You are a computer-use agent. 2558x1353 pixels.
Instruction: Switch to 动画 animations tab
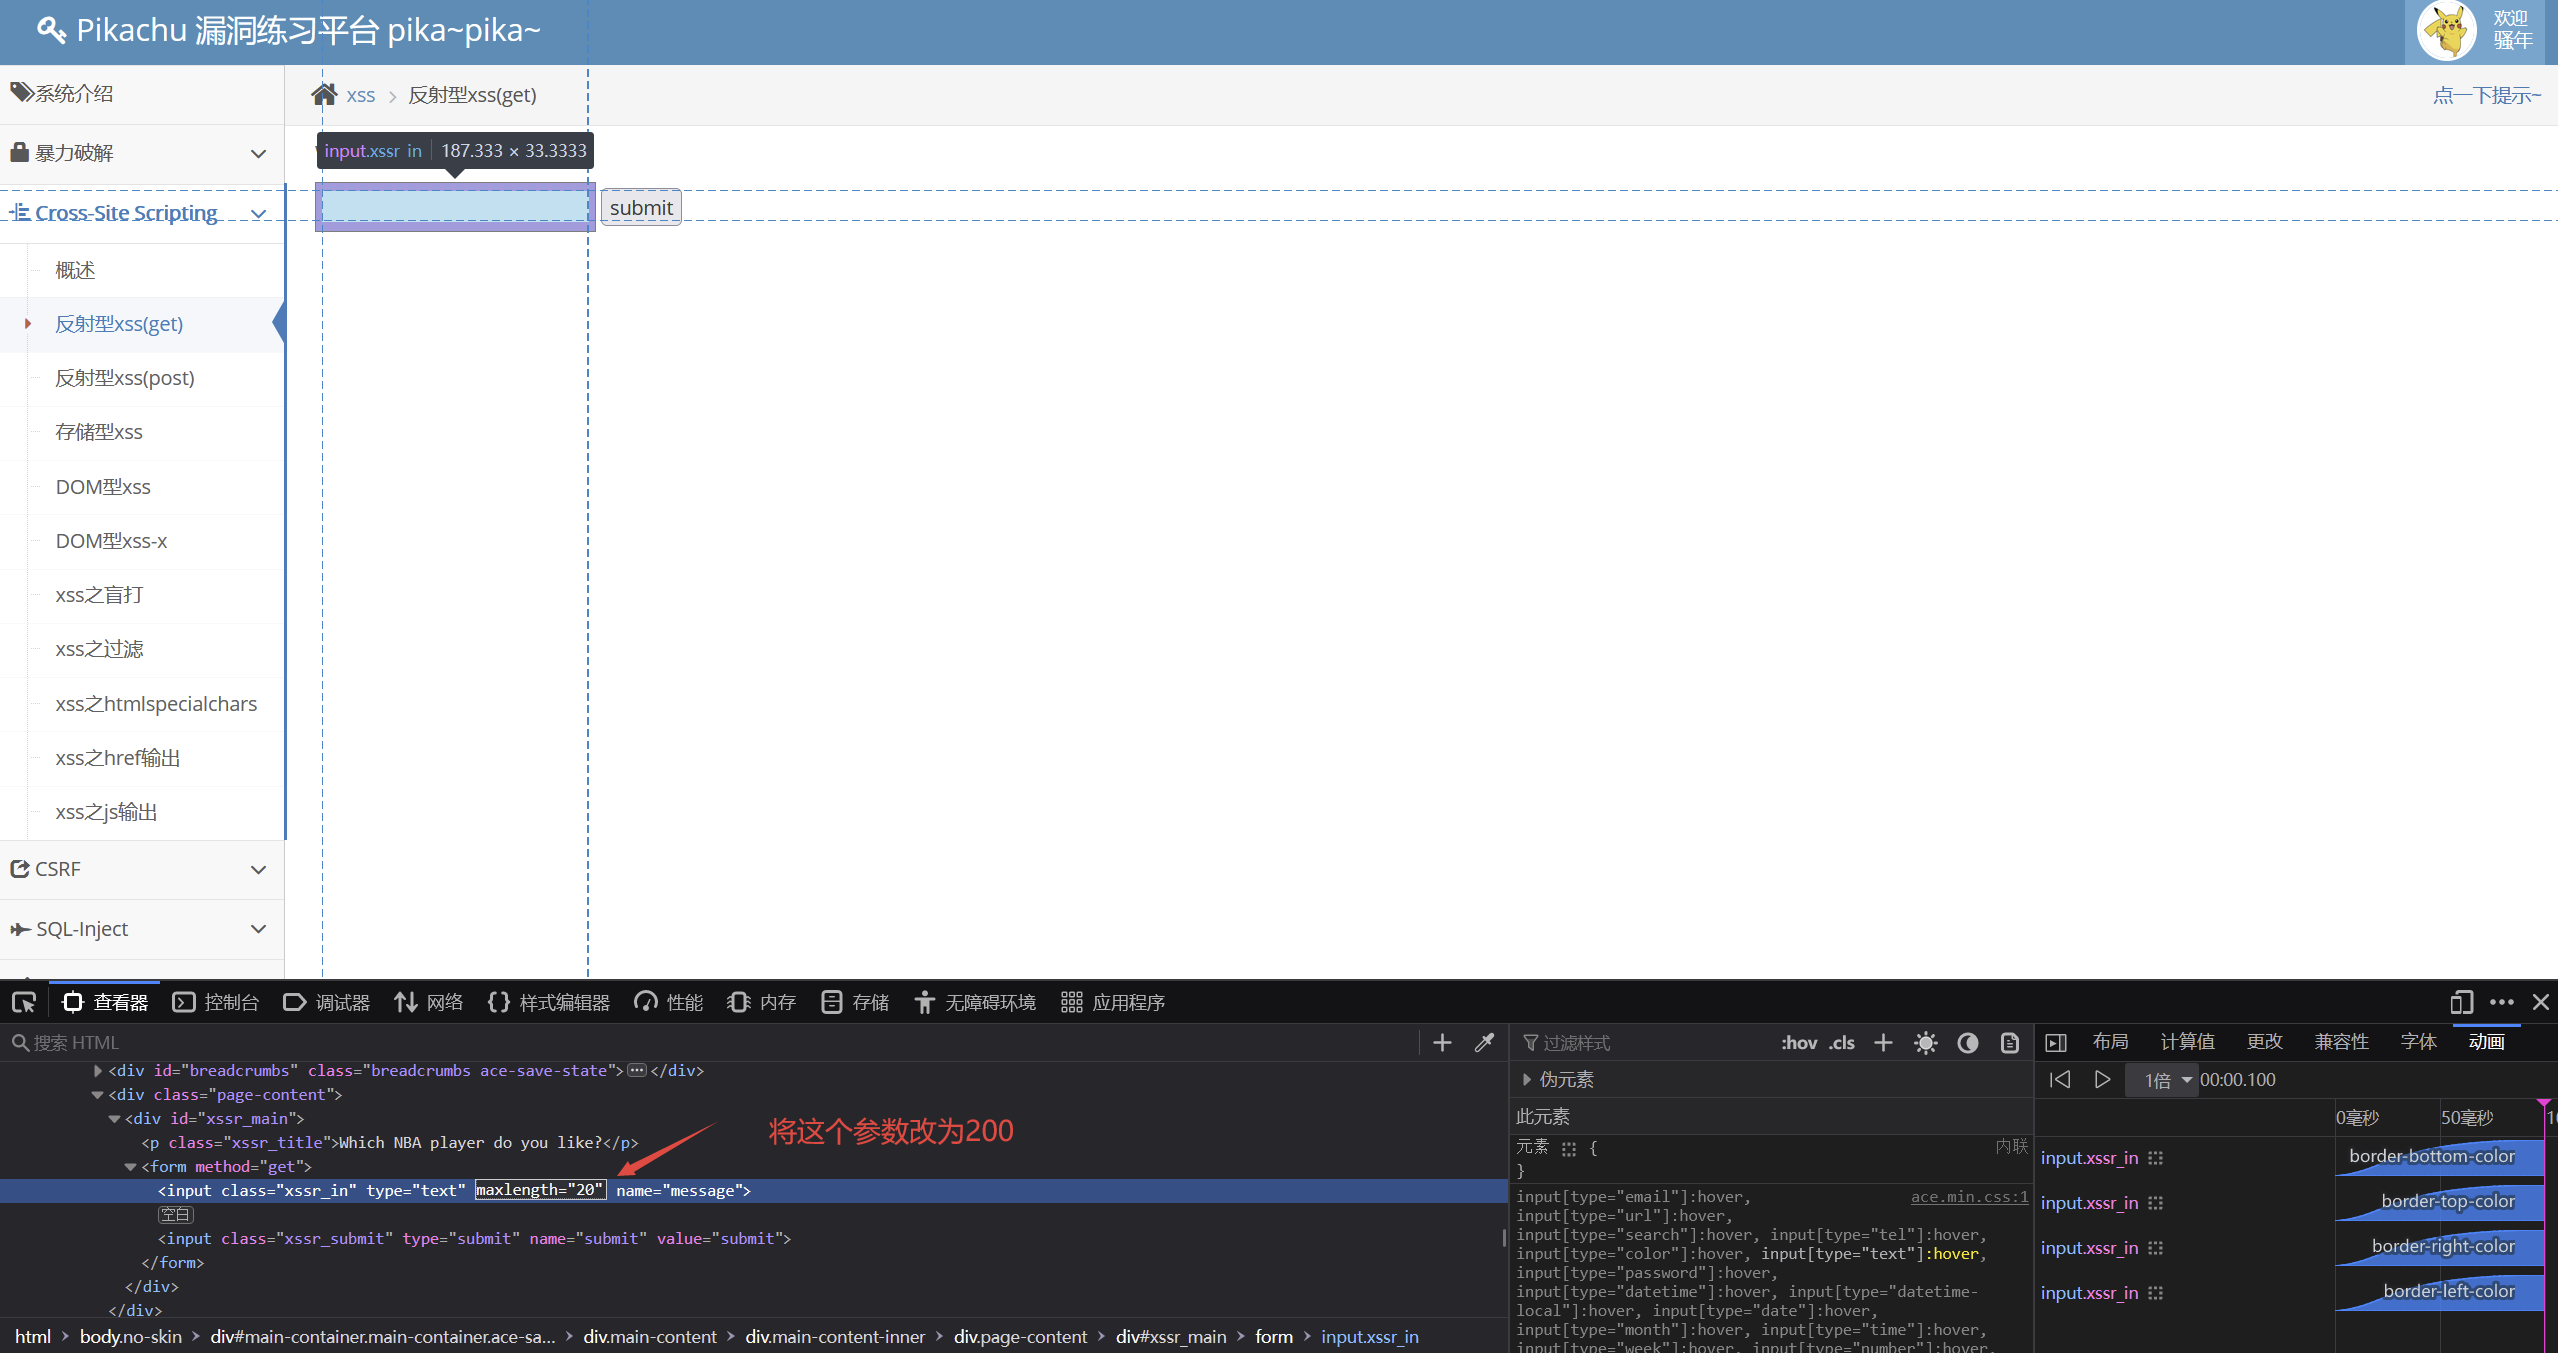(2486, 1042)
